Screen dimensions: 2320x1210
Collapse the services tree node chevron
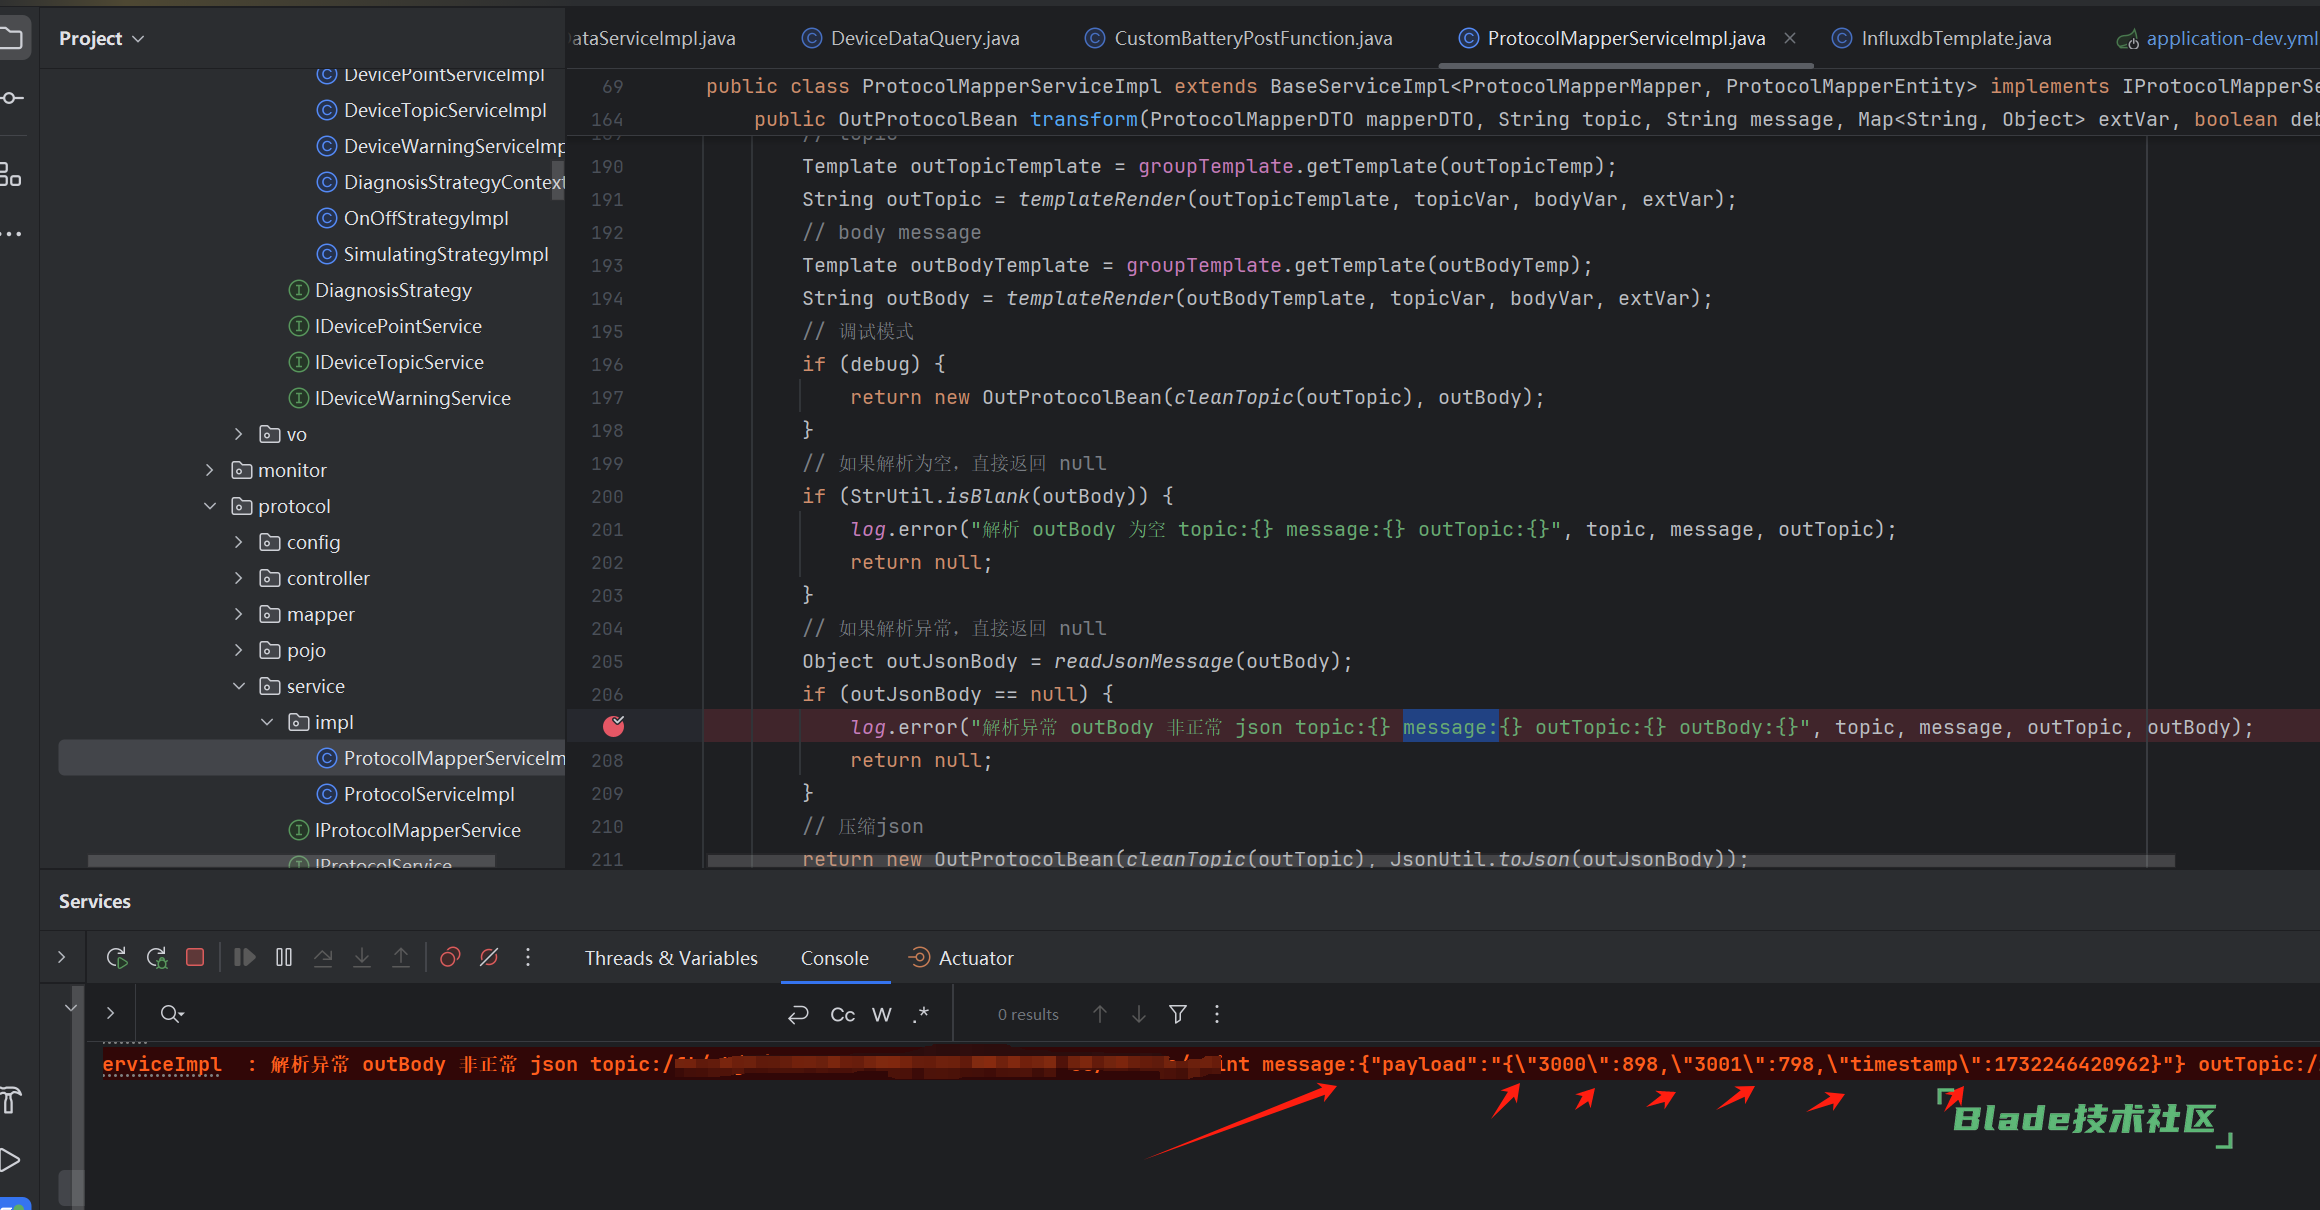coord(70,1007)
